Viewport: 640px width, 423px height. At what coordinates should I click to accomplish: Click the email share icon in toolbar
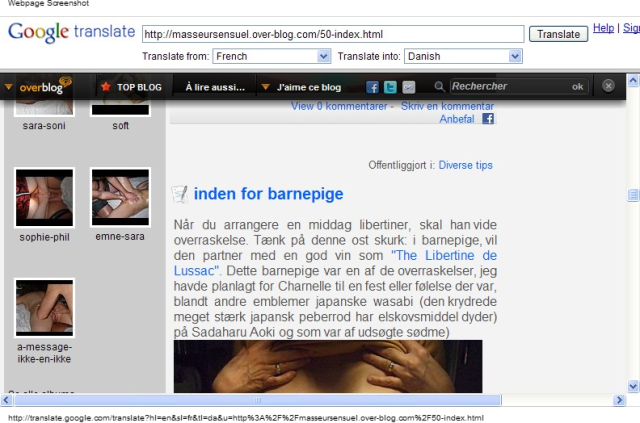tap(409, 87)
